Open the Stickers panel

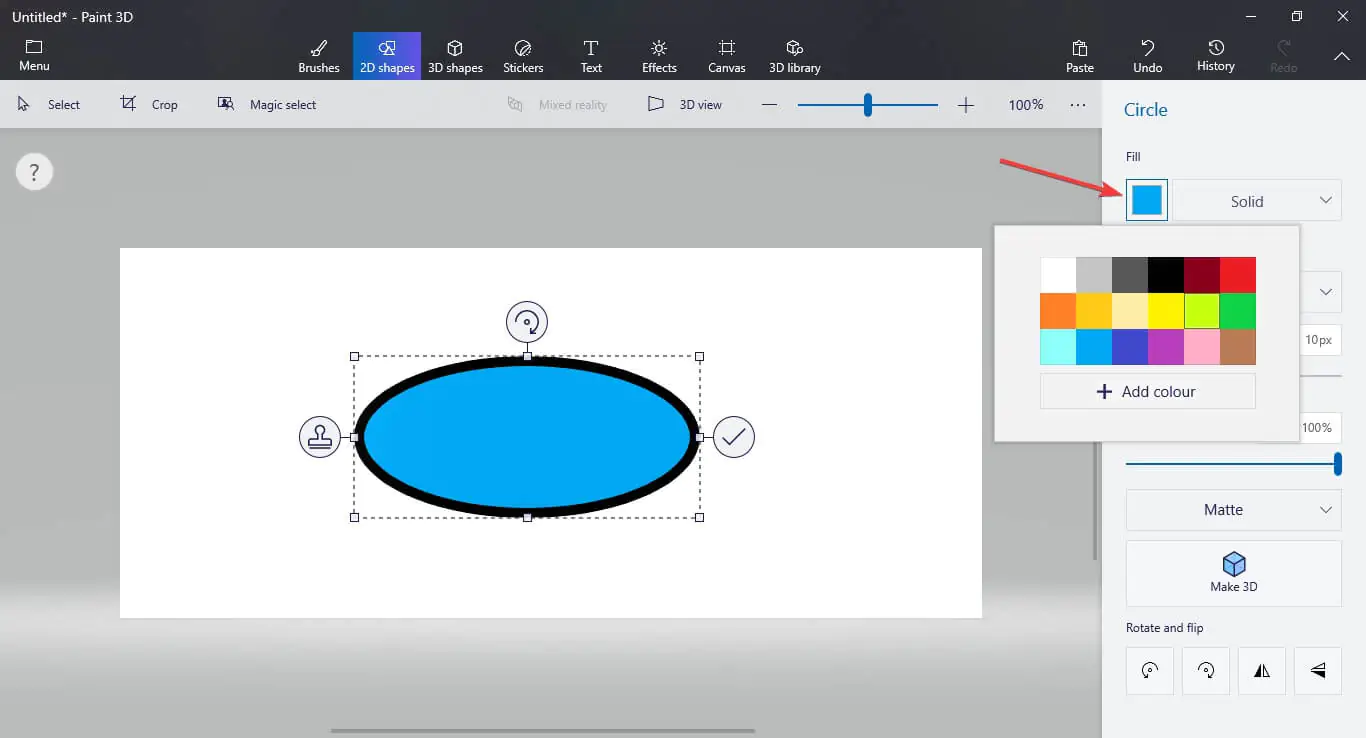(x=523, y=56)
